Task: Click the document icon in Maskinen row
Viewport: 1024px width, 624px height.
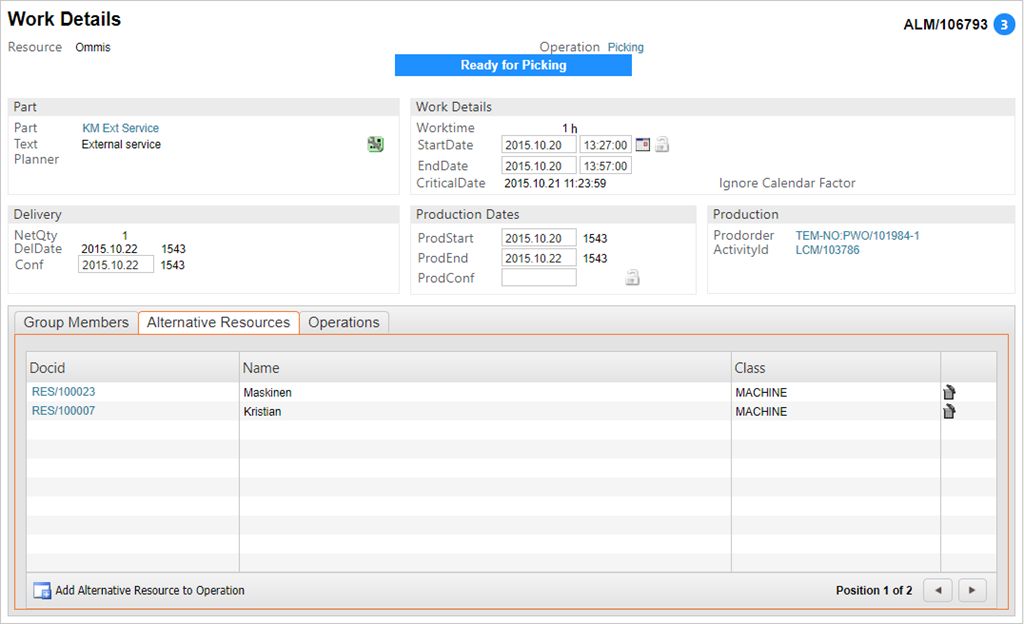Action: (949, 392)
